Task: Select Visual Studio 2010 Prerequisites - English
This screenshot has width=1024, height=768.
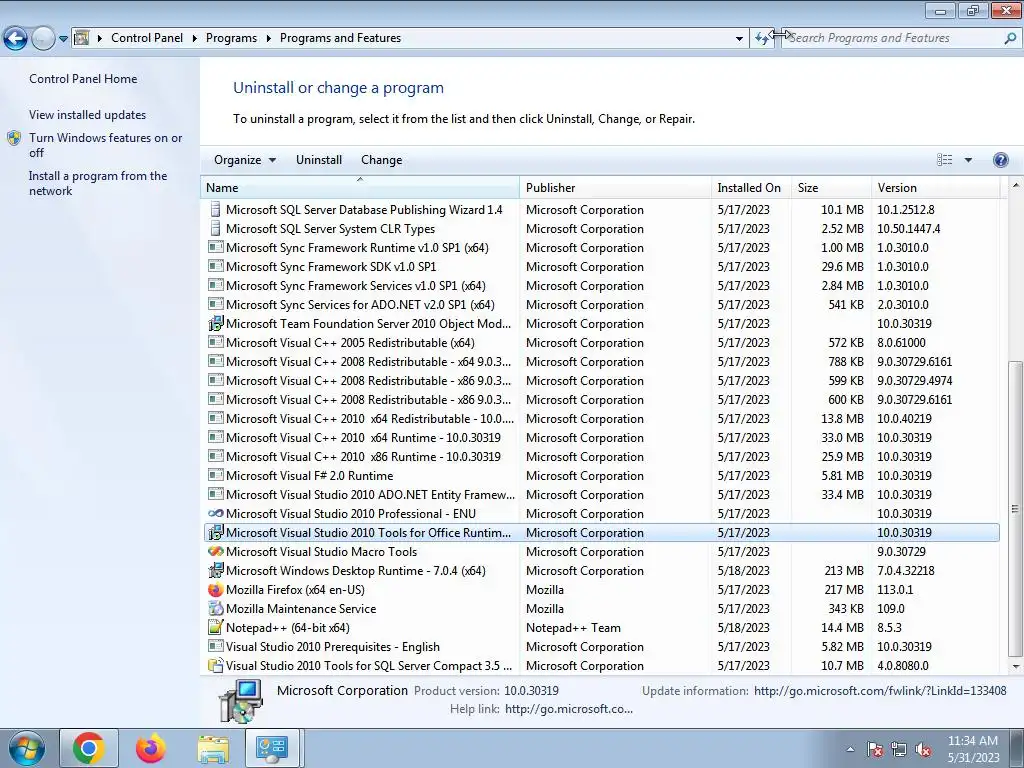Action: pyautogui.click(x=601, y=647)
